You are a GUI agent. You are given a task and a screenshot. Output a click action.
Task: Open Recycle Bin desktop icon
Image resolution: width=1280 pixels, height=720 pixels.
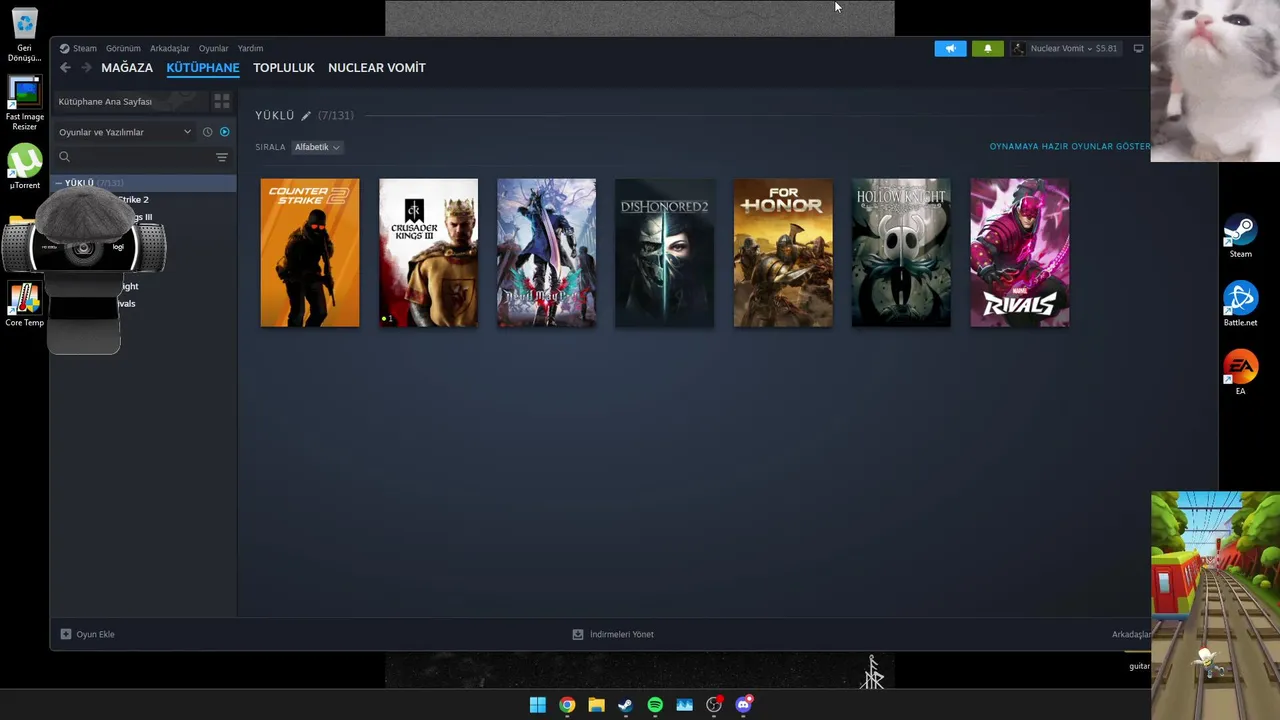click(24, 35)
